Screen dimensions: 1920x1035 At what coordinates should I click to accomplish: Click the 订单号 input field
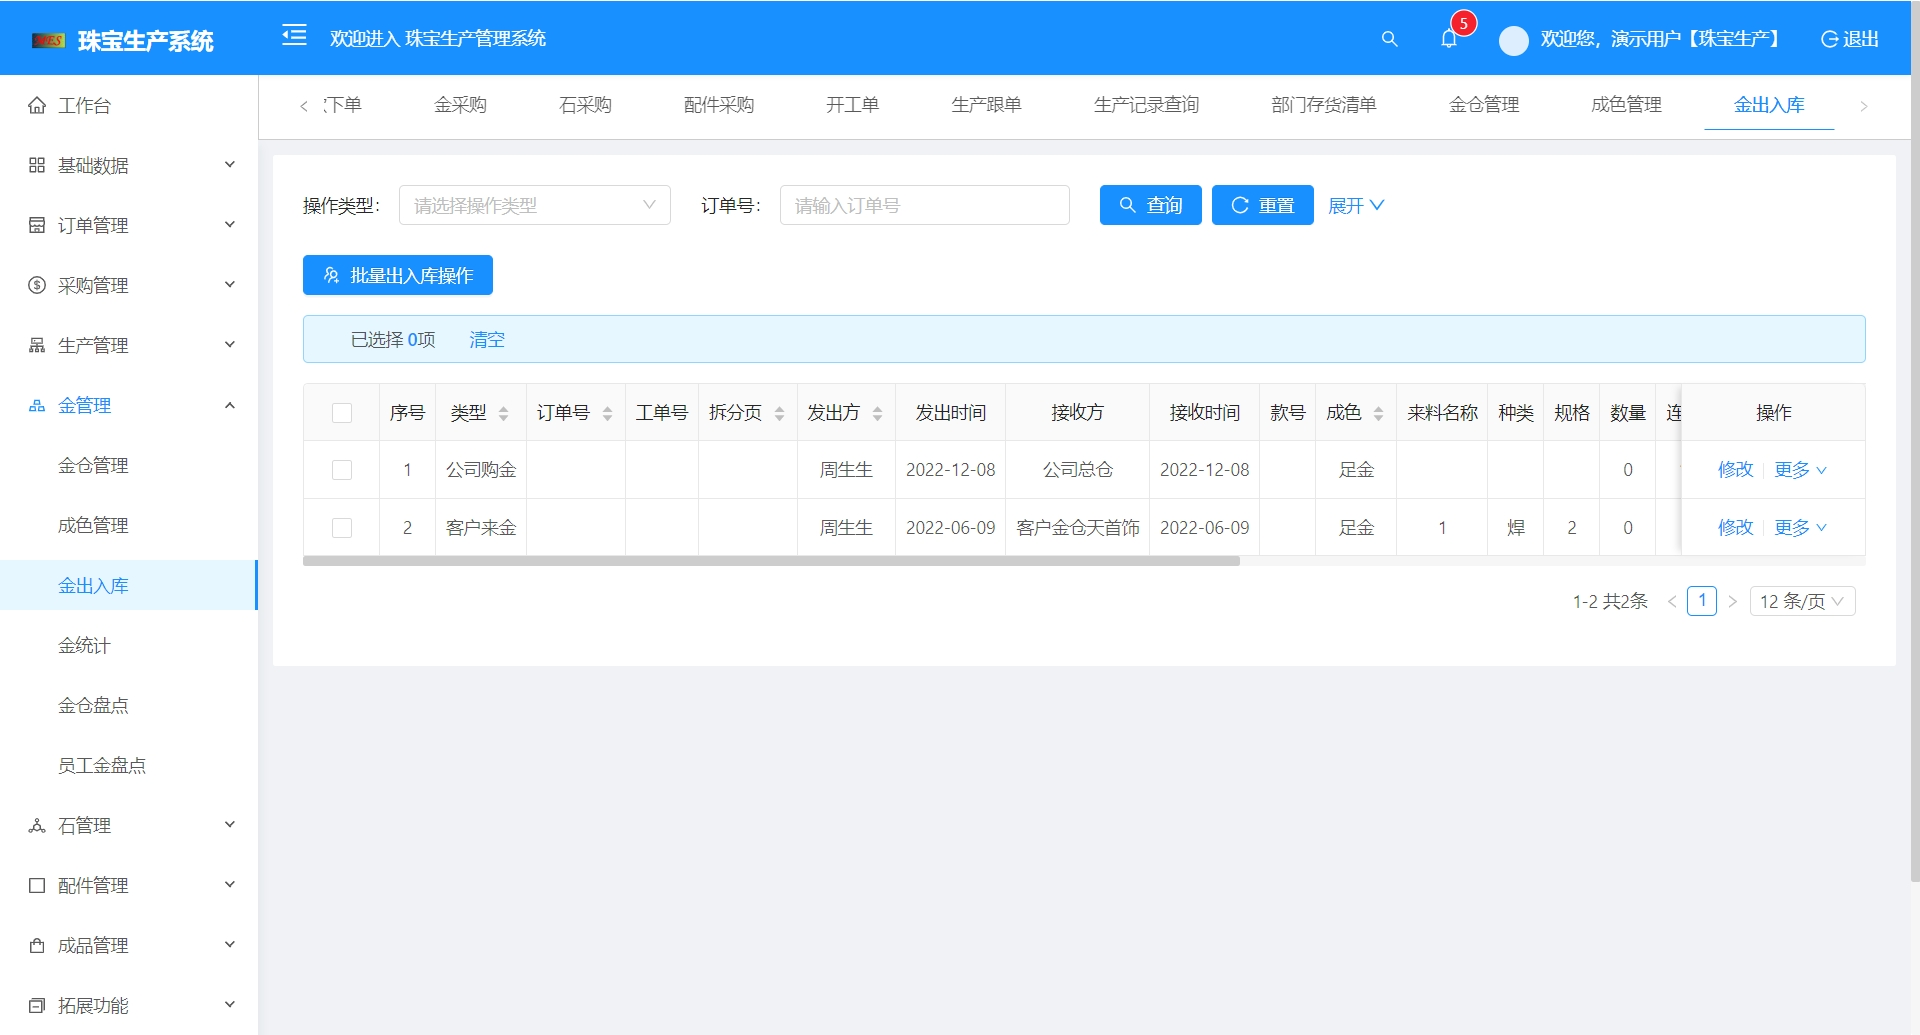click(x=924, y=205)
